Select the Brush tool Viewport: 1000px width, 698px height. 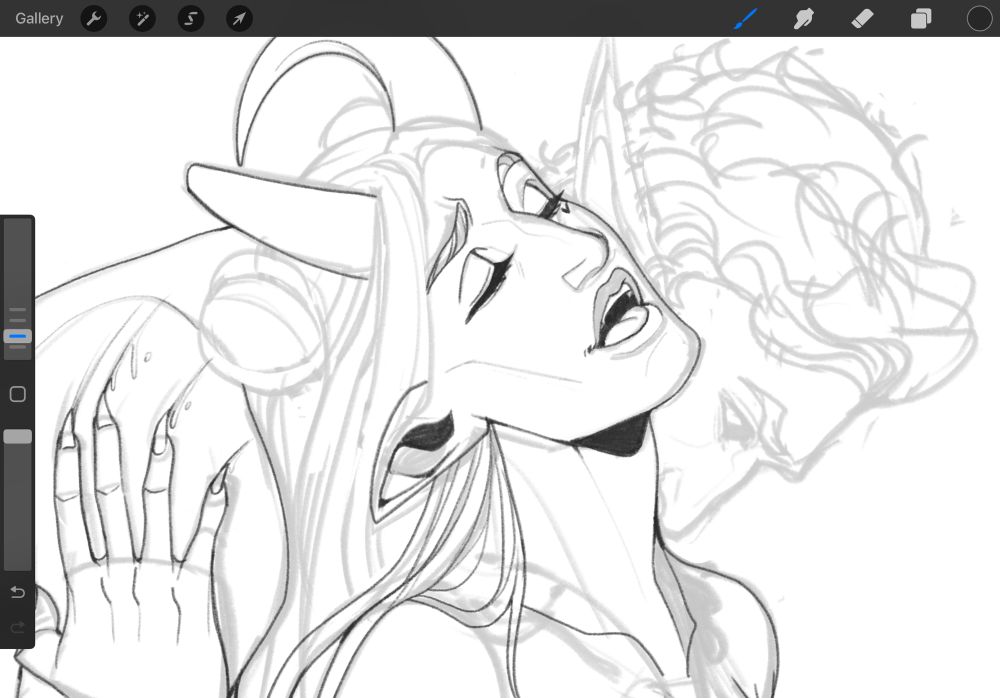pos(746,19)
